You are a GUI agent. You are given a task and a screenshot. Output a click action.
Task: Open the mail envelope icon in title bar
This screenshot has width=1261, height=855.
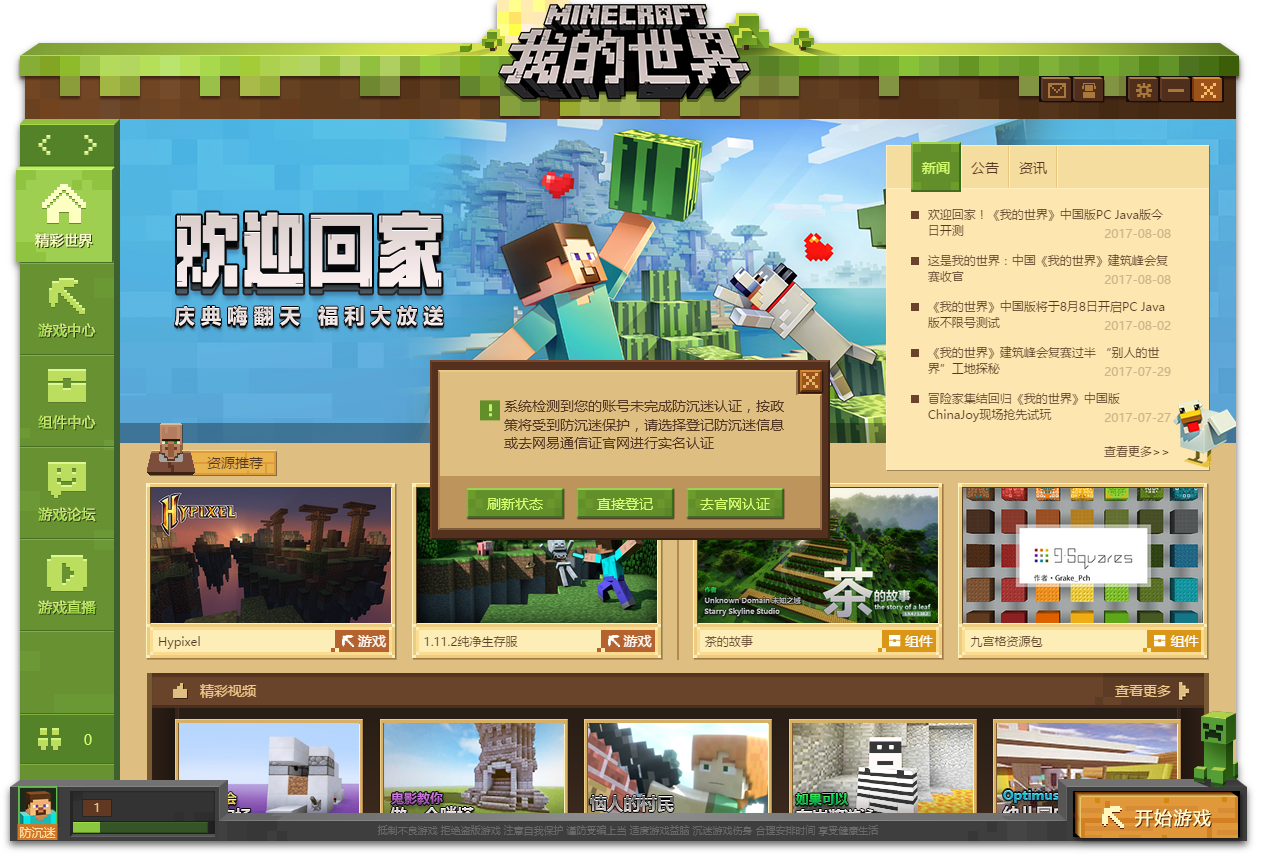click(x=1056, y=90)
